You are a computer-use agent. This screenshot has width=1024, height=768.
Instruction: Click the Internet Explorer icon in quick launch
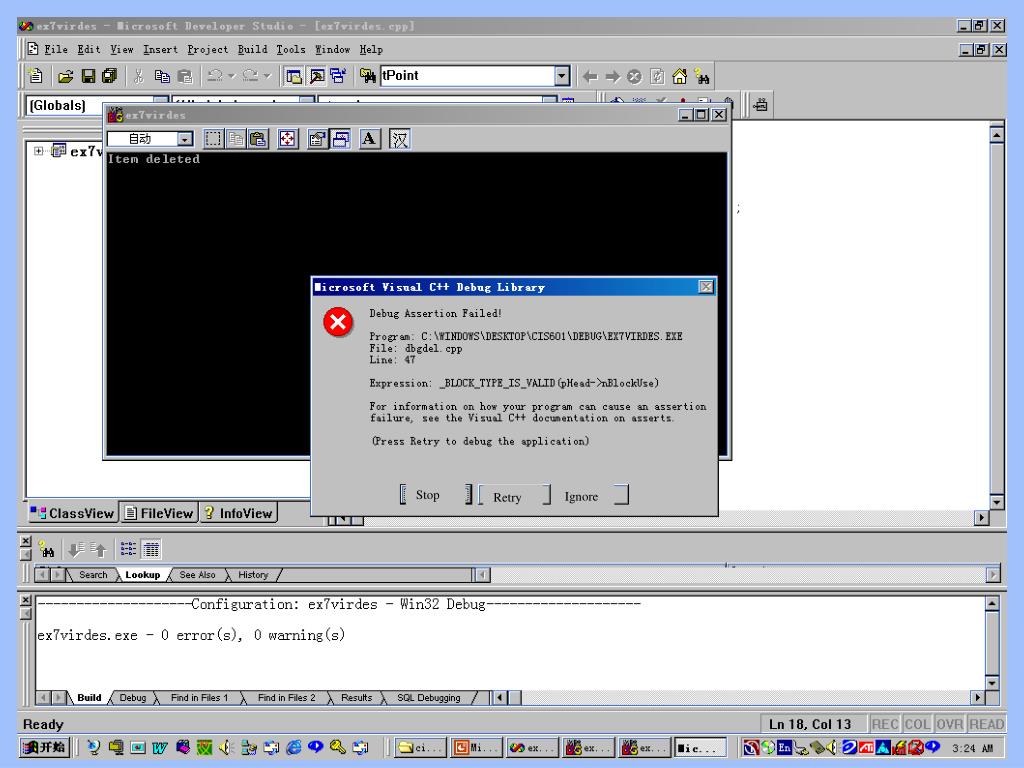(x=294, y=747)
